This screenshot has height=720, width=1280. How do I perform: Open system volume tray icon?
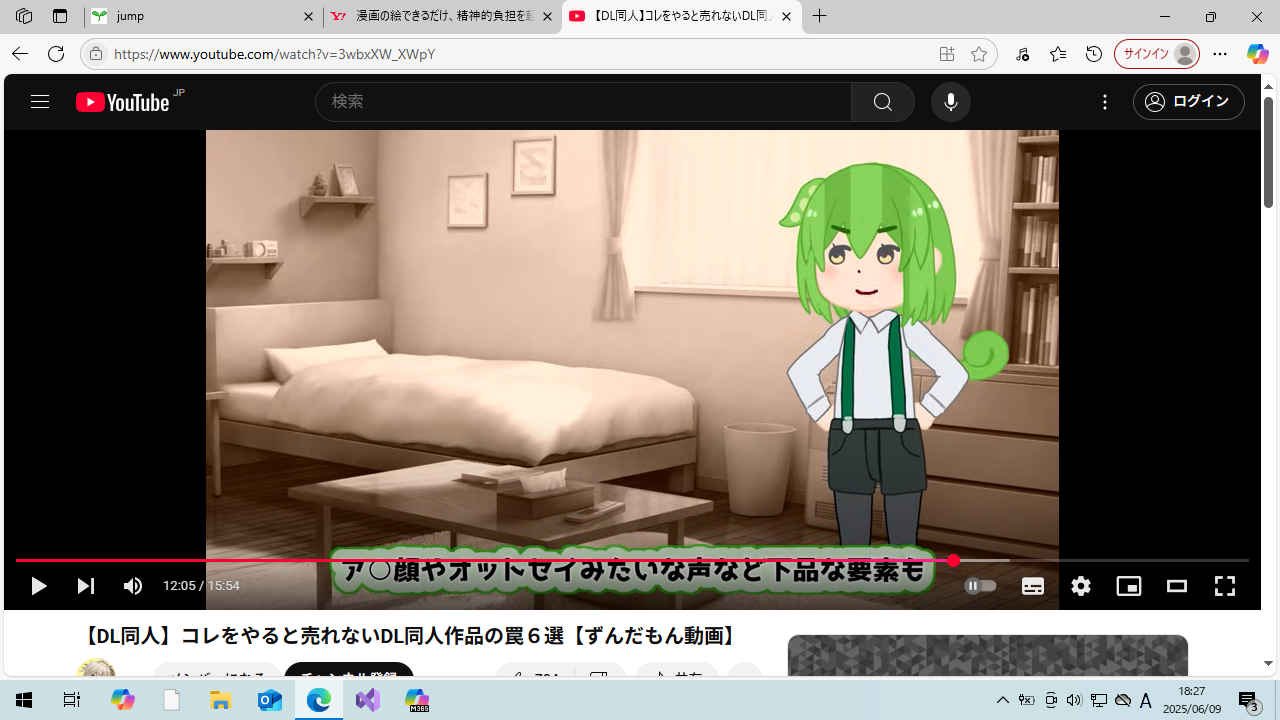1074,700
